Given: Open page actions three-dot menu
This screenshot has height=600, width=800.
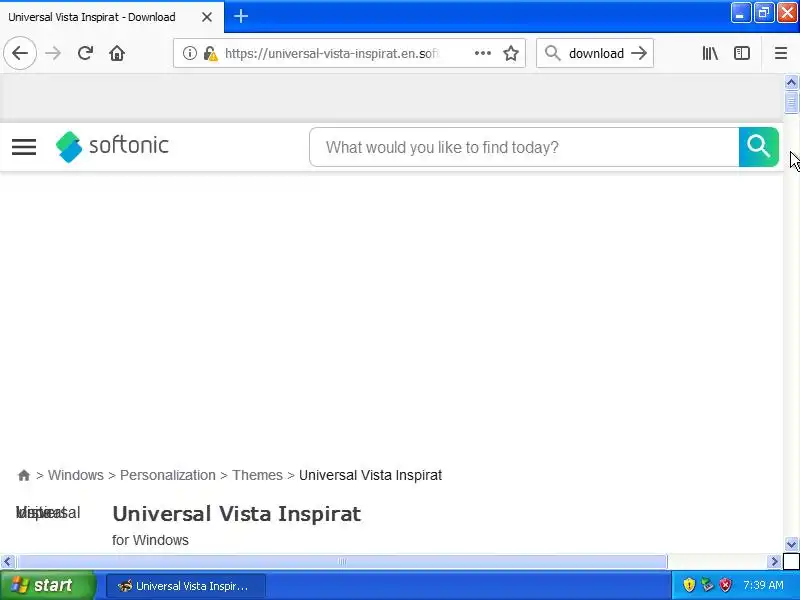Looking at the screenshot, I should [483, 53].
